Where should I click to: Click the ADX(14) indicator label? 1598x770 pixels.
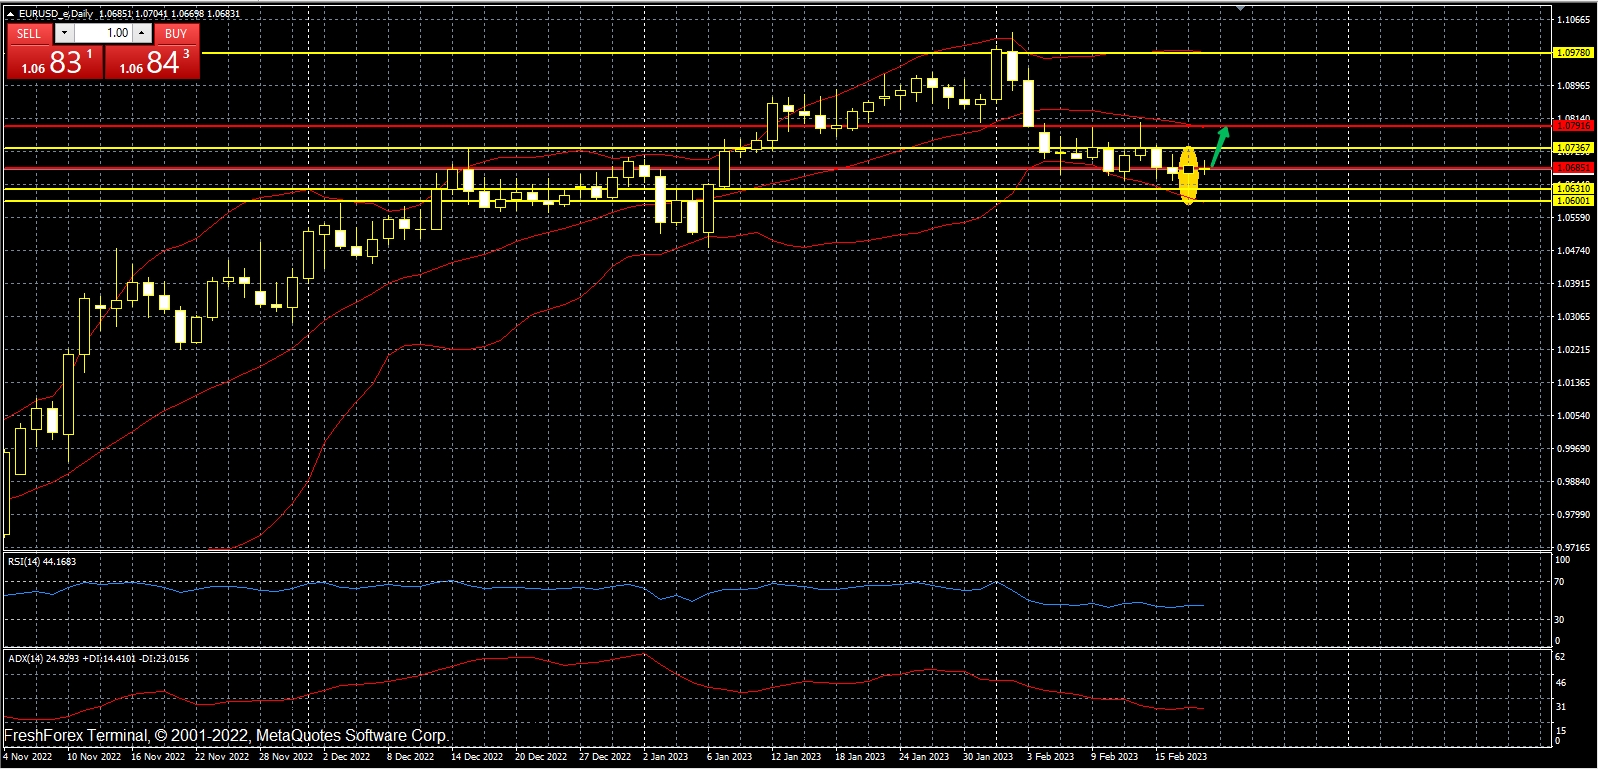[98, 658]
